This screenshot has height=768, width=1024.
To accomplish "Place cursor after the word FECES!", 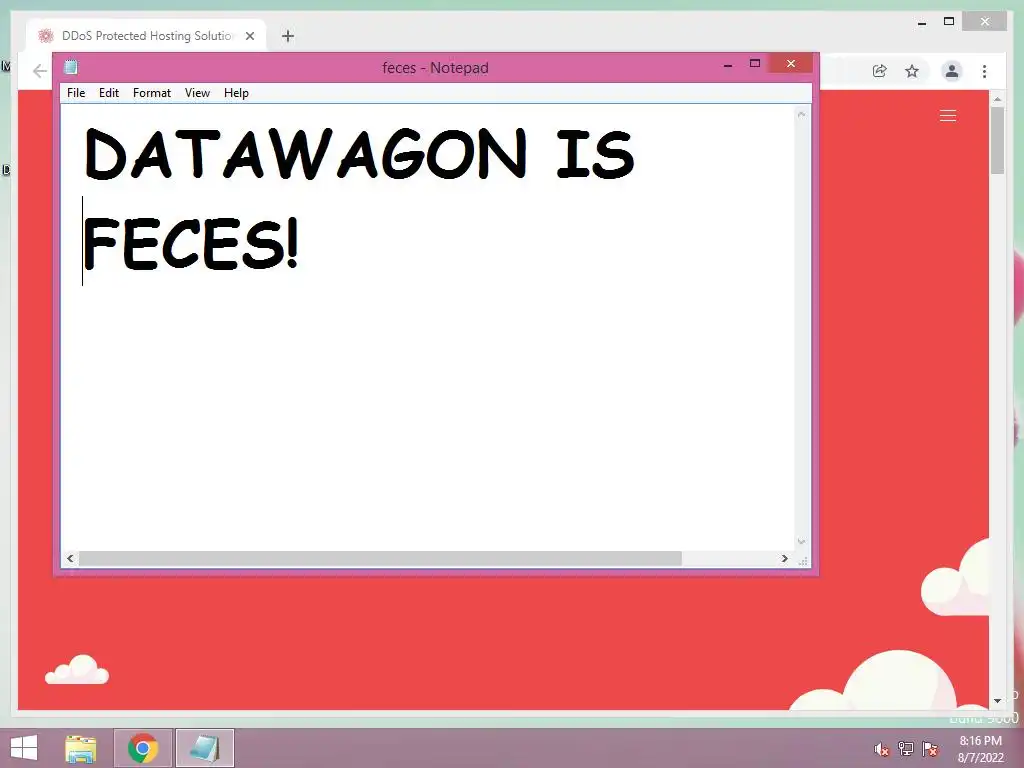I will pyautogui.click(x=300, y=242).
